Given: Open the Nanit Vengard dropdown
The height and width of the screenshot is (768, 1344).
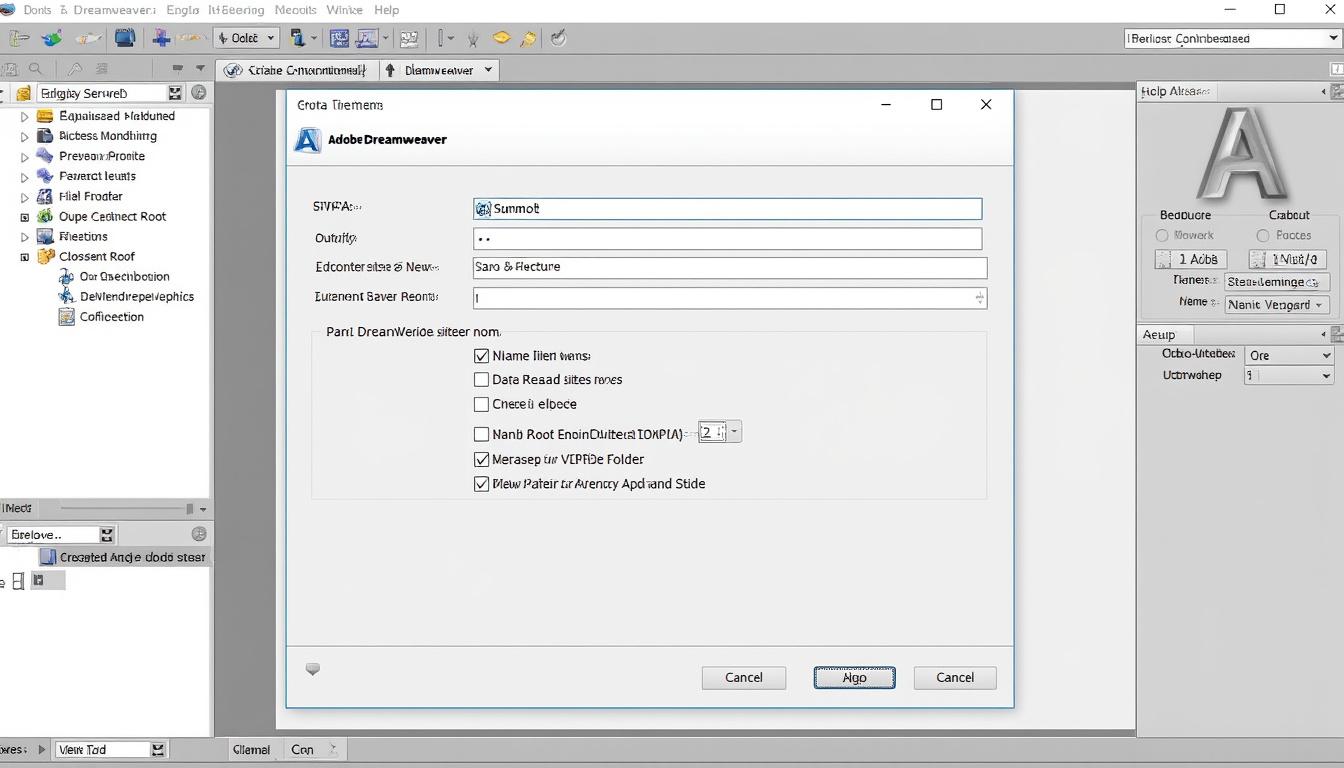Looking at the screenshot, I should pos(1276,305).
